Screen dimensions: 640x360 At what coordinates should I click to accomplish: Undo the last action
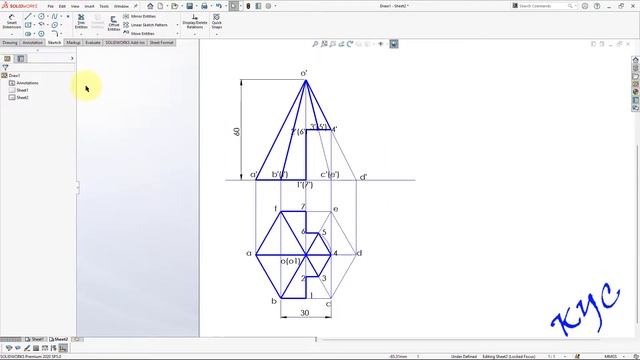tap(219, 6)
